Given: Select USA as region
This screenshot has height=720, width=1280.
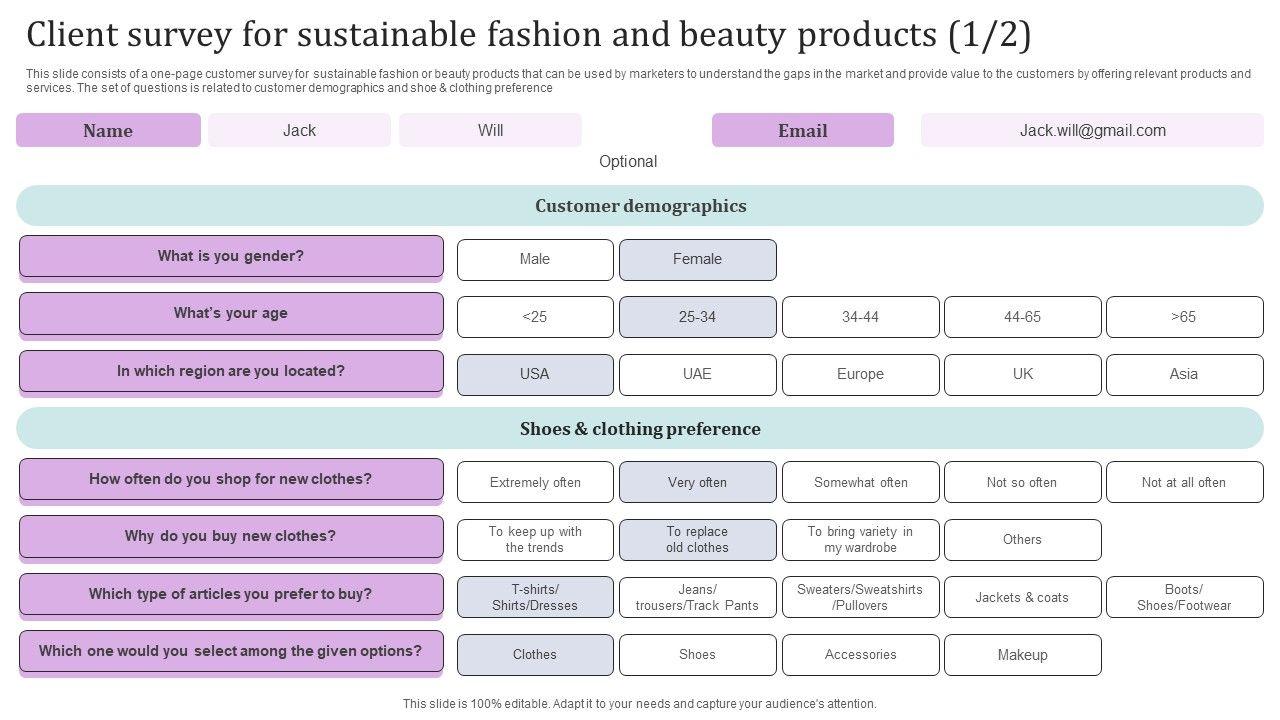Looking at the screenshot, I should pyautogui.click(x=535, y=374).
